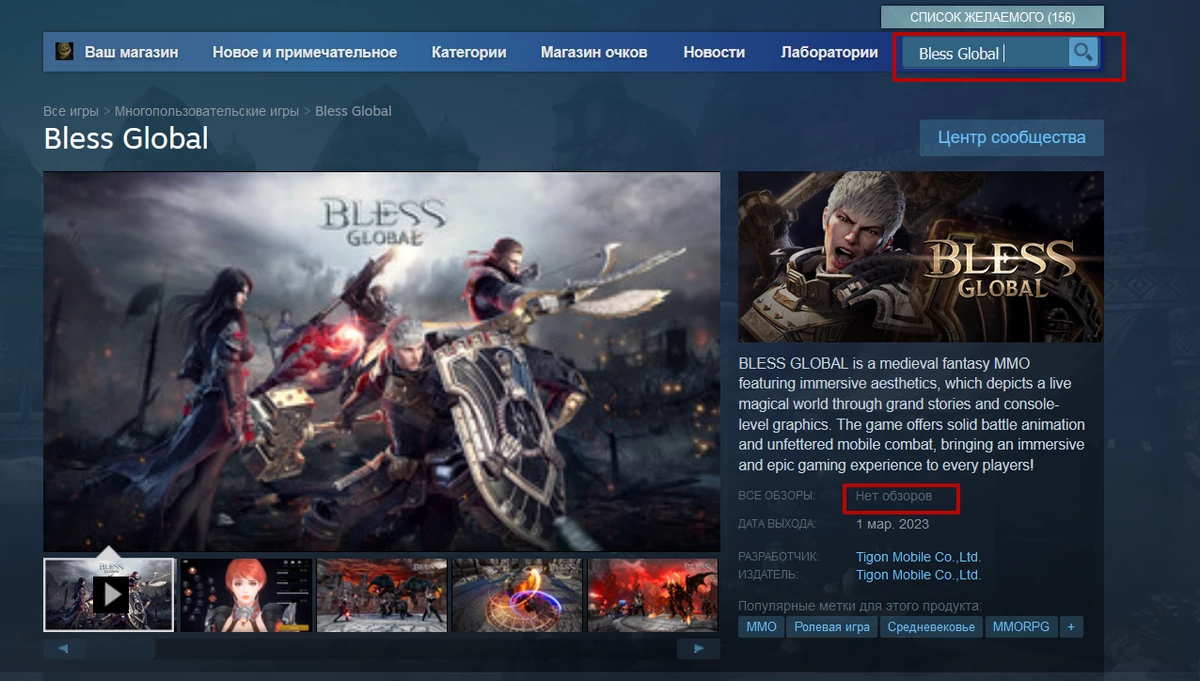Select the fifth thumbnail with red dragon scene
The height and width of the screenshot is (681, 1200).
click(x=653, y=595)
